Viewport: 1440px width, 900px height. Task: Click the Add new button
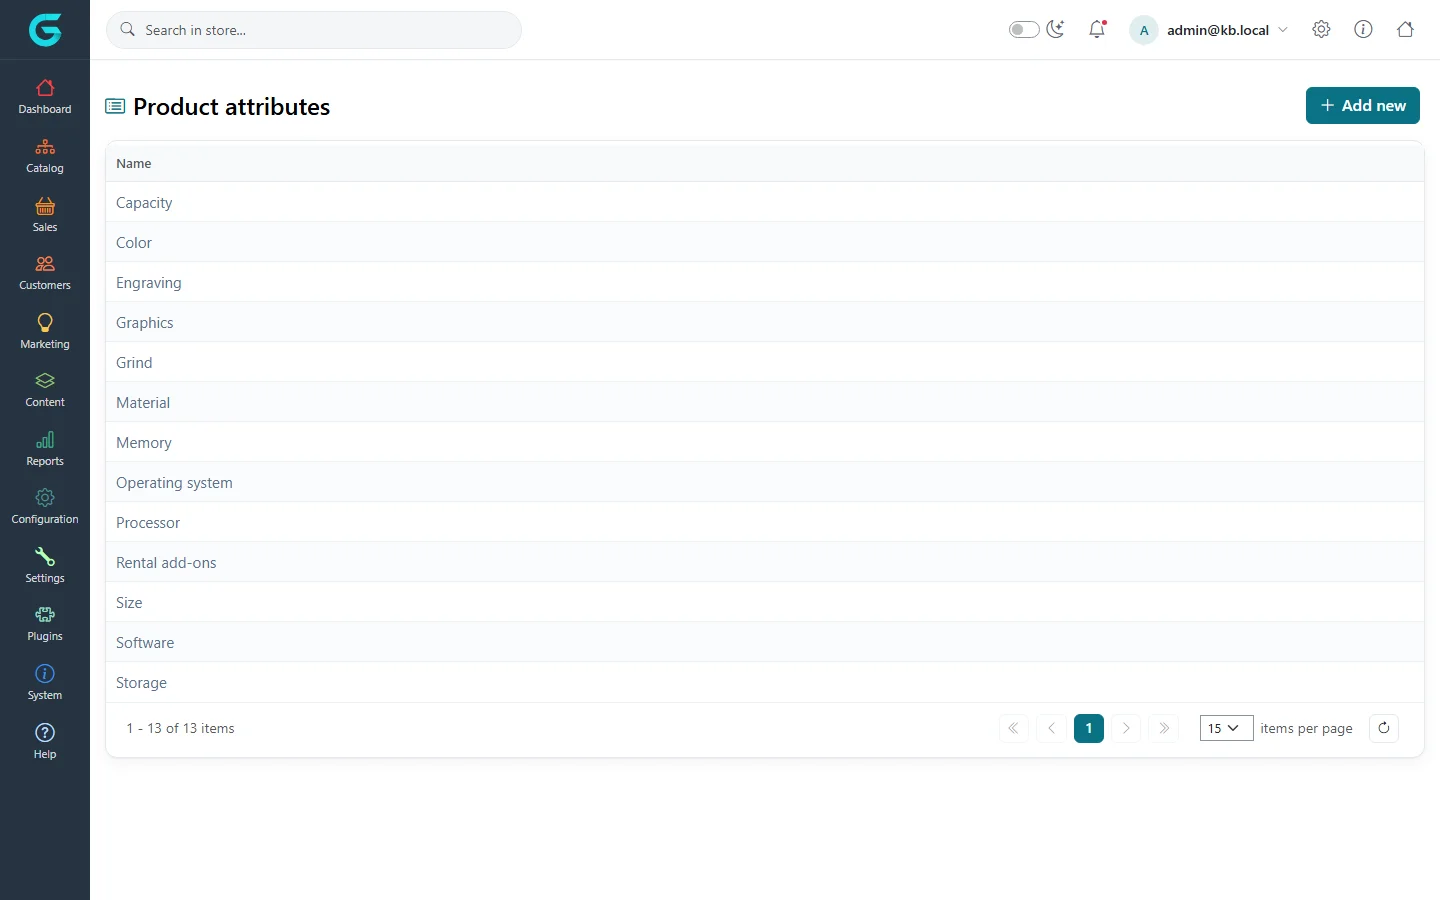pos(1363,105)
